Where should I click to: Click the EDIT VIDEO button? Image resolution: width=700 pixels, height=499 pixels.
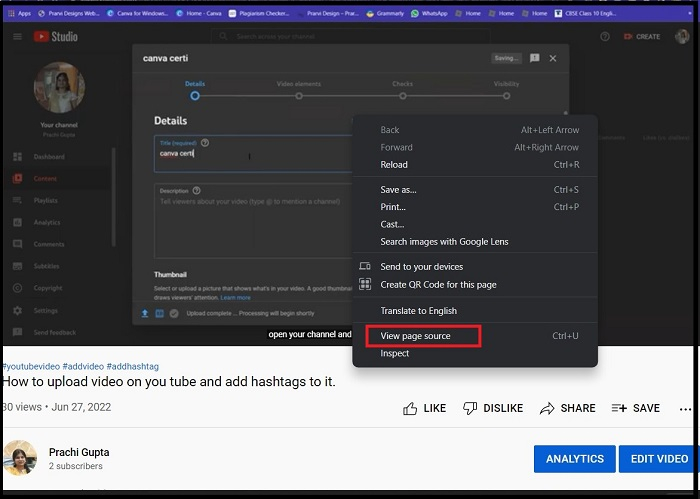pos(658,459)
